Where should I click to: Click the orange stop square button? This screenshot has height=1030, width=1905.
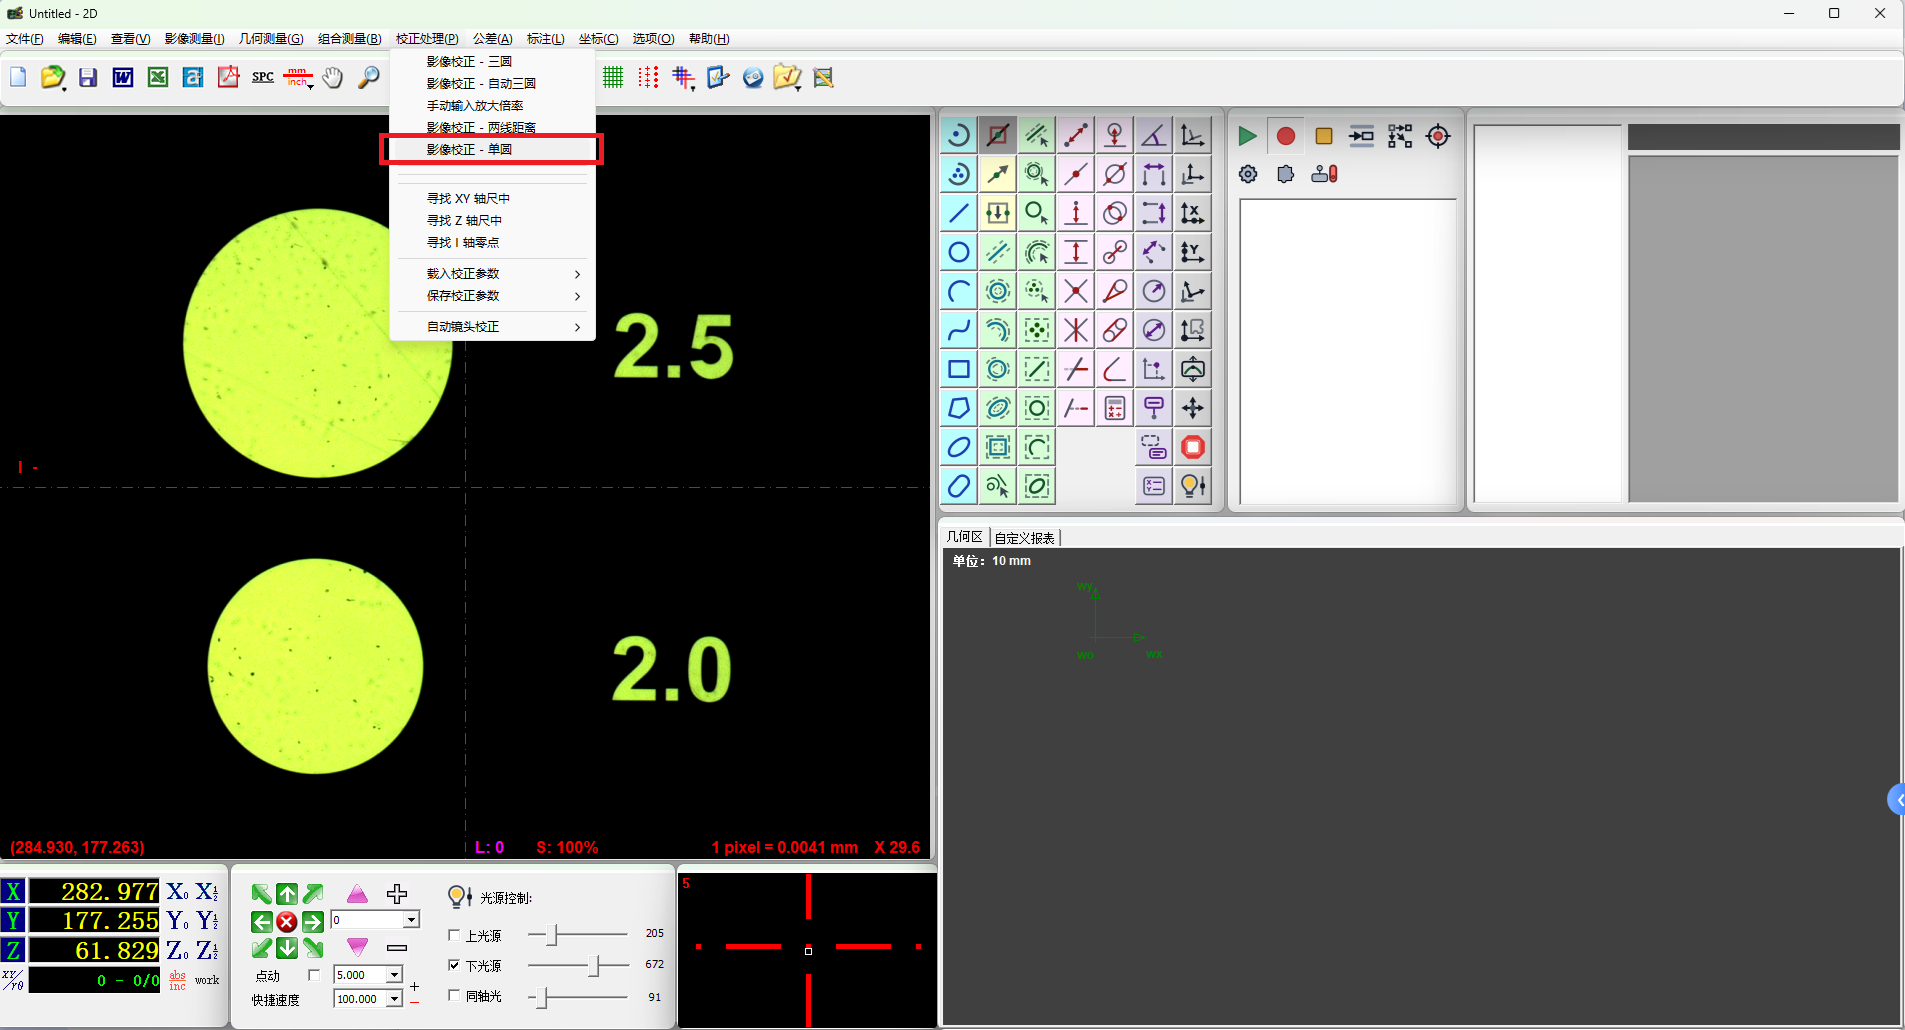1324,136
